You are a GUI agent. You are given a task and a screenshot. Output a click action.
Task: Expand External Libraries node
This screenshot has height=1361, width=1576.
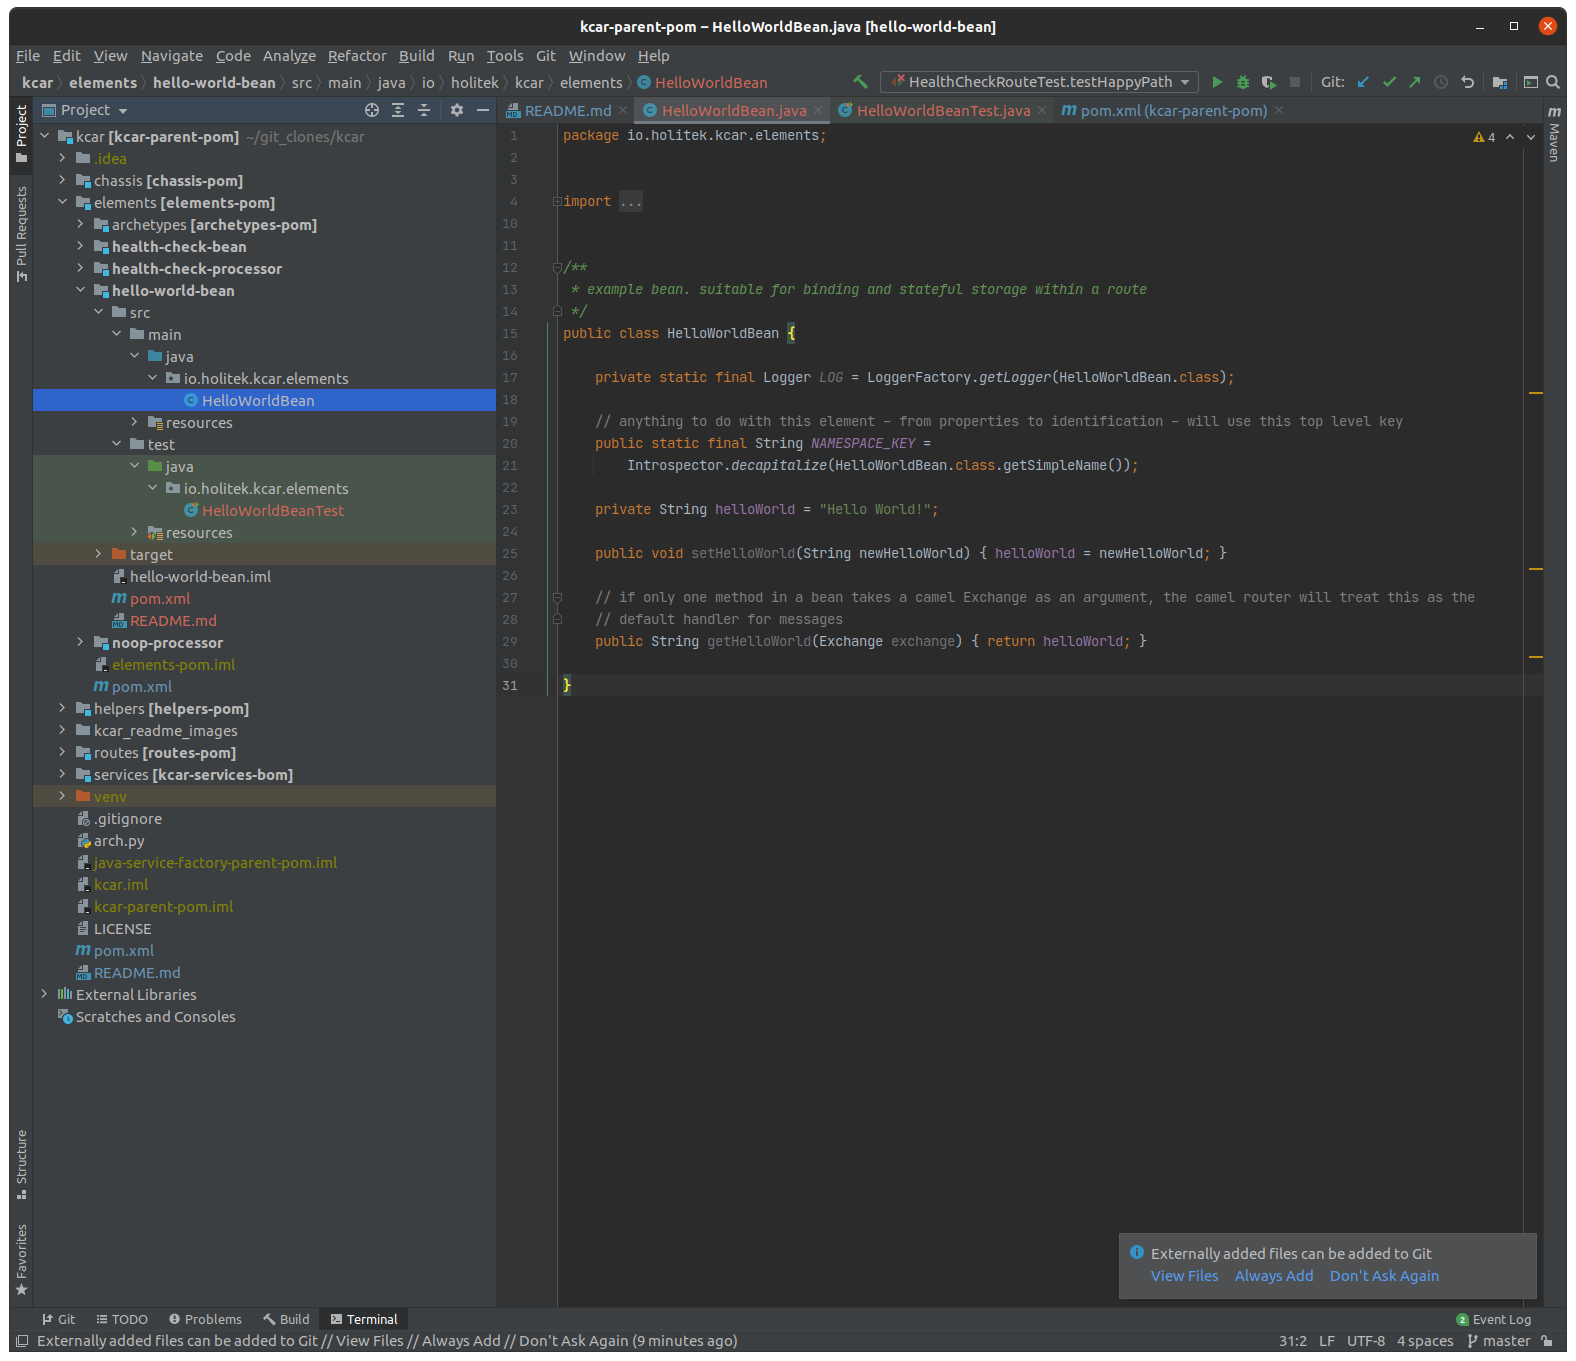pyautogui.click(x=44, y=994)
